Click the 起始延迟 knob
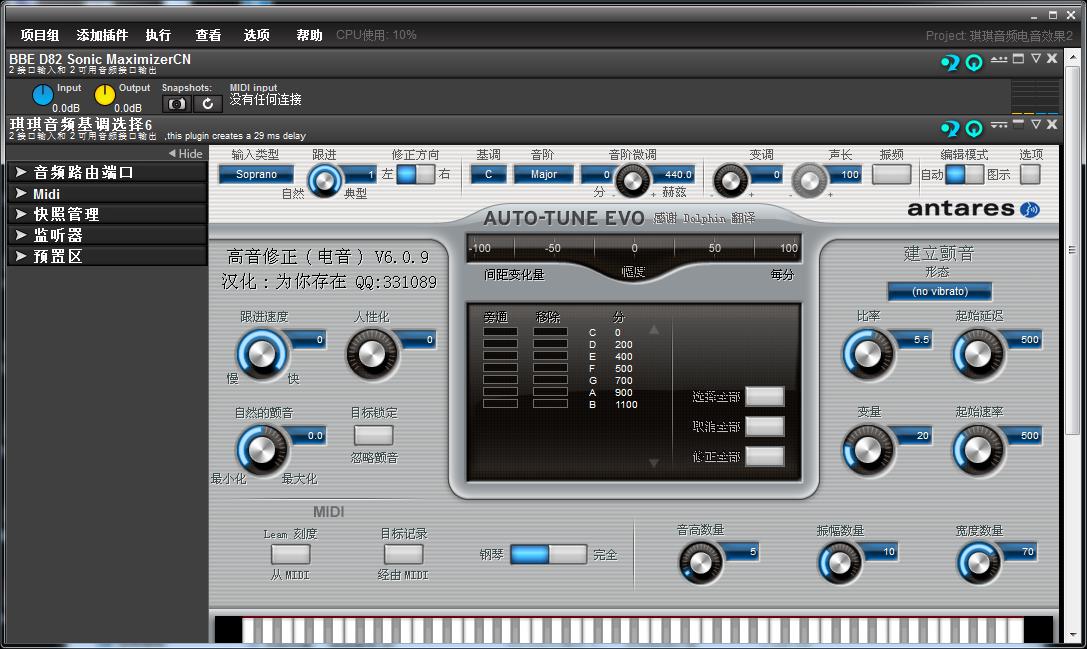The height and width of the screenshot is (649, 1087). tap(978, 354)
